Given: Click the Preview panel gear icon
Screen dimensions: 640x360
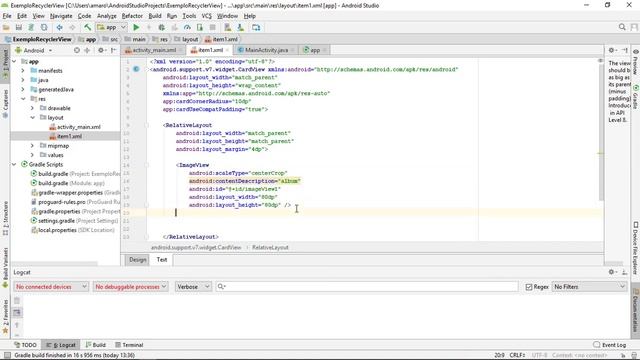Looking at the screenshot, I should (x=611, y=50).
